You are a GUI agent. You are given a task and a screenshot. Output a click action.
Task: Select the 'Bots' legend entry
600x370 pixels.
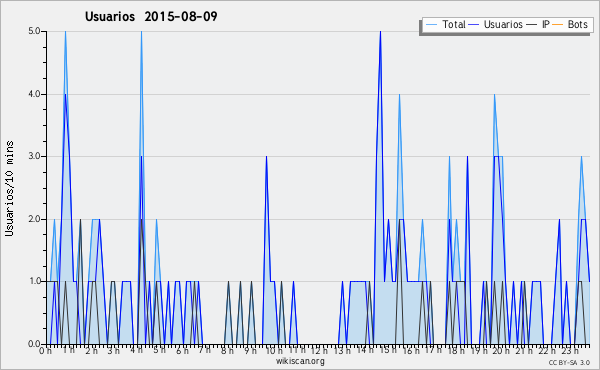(570, 24)
